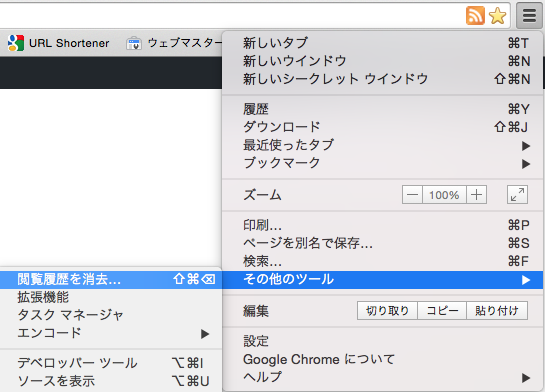Open ダウンロード from the menu
This screenshot has width=545, height=392.
382,127
